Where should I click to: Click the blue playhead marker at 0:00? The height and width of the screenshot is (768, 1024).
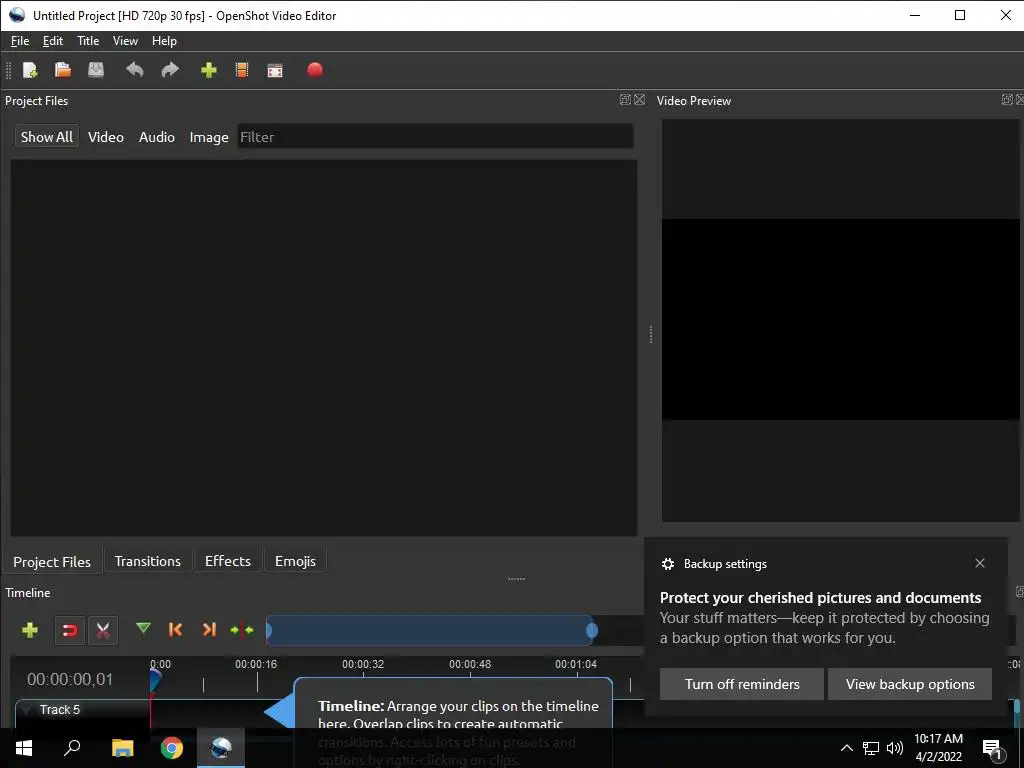click(155, 680)
